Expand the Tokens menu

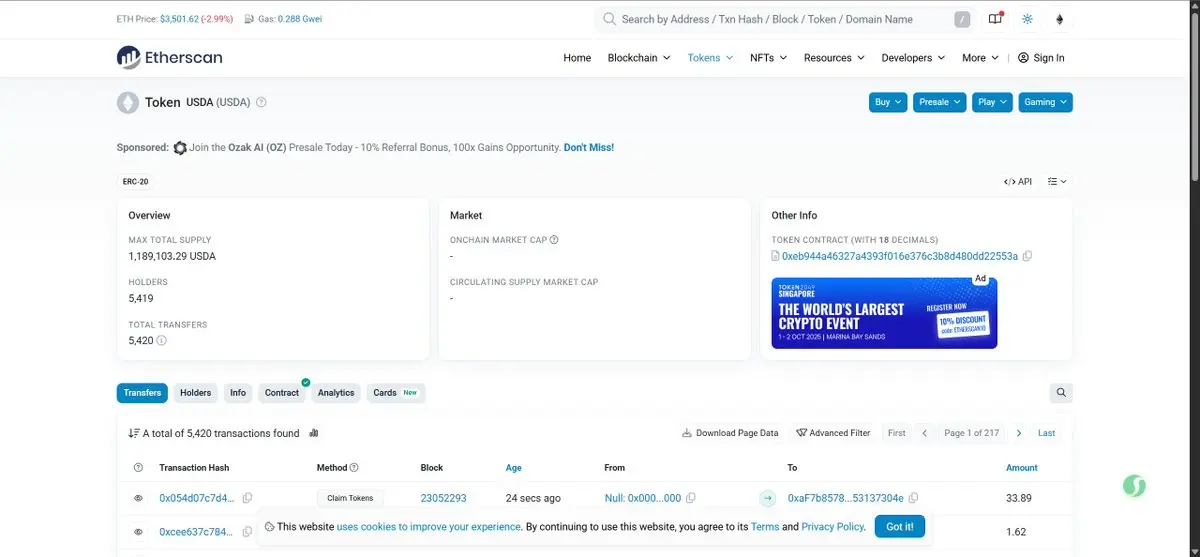tap(711, 58)
